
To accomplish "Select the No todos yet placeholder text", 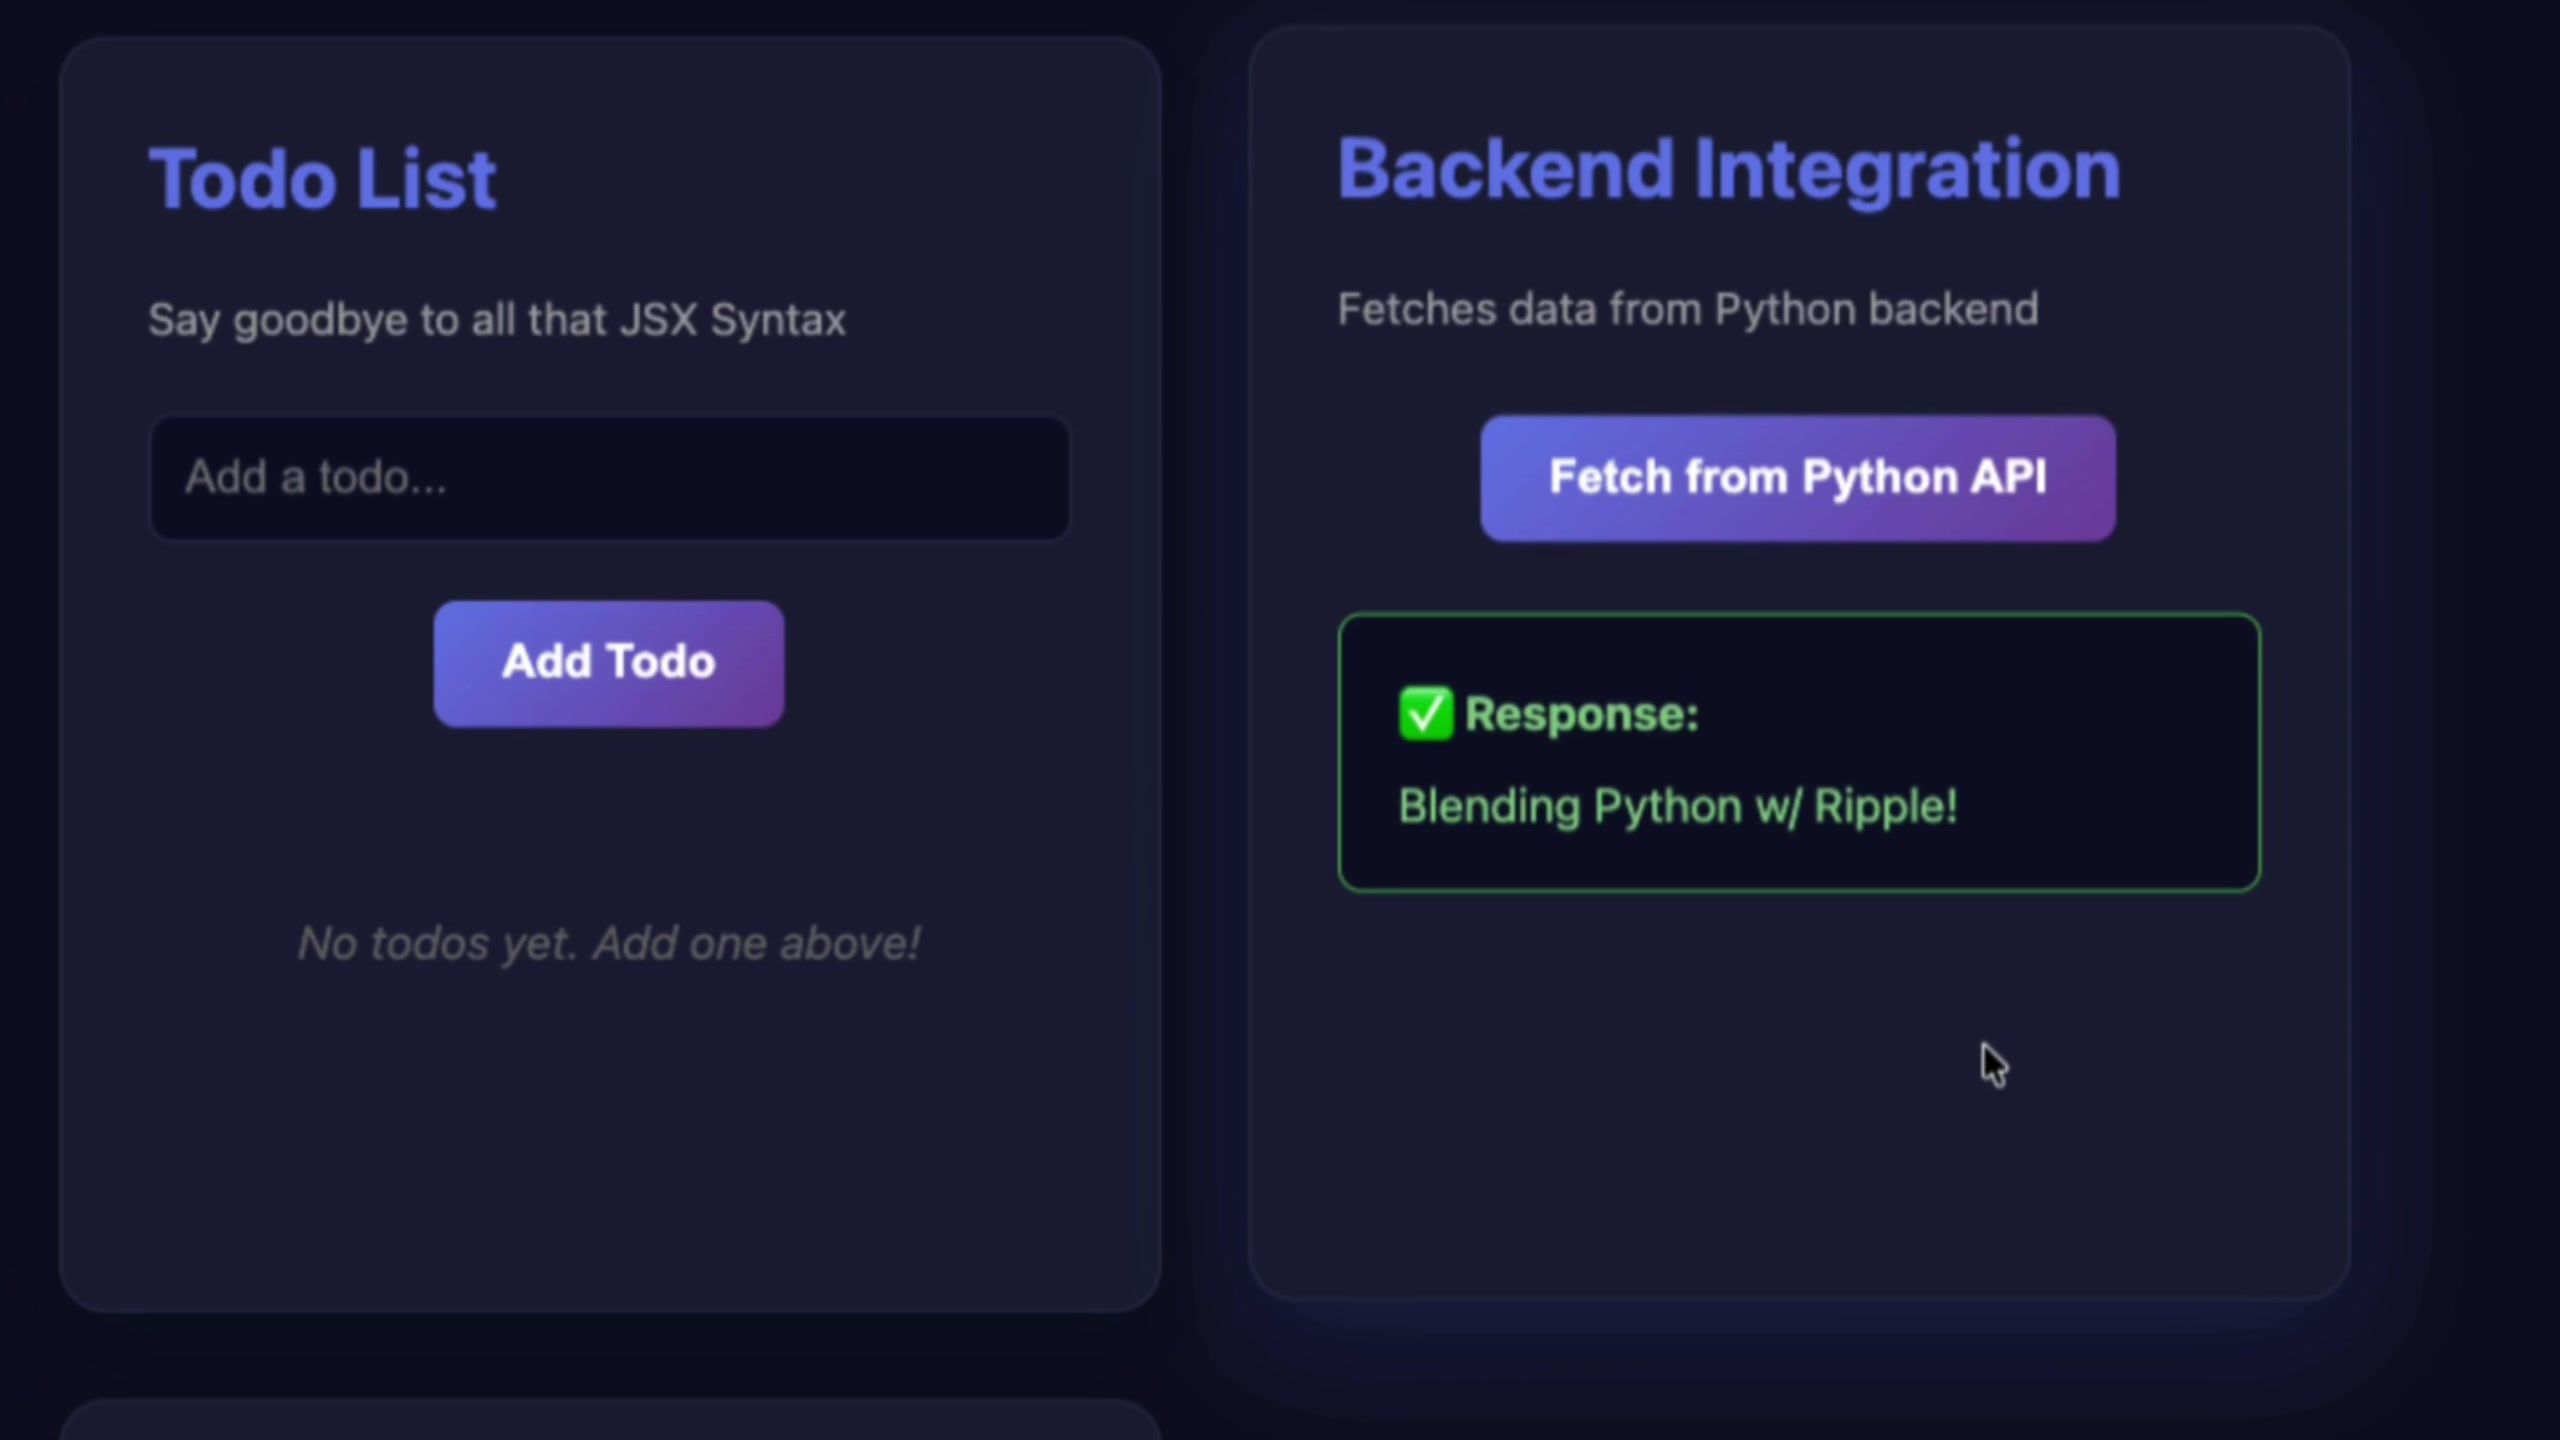I will 608,943.
